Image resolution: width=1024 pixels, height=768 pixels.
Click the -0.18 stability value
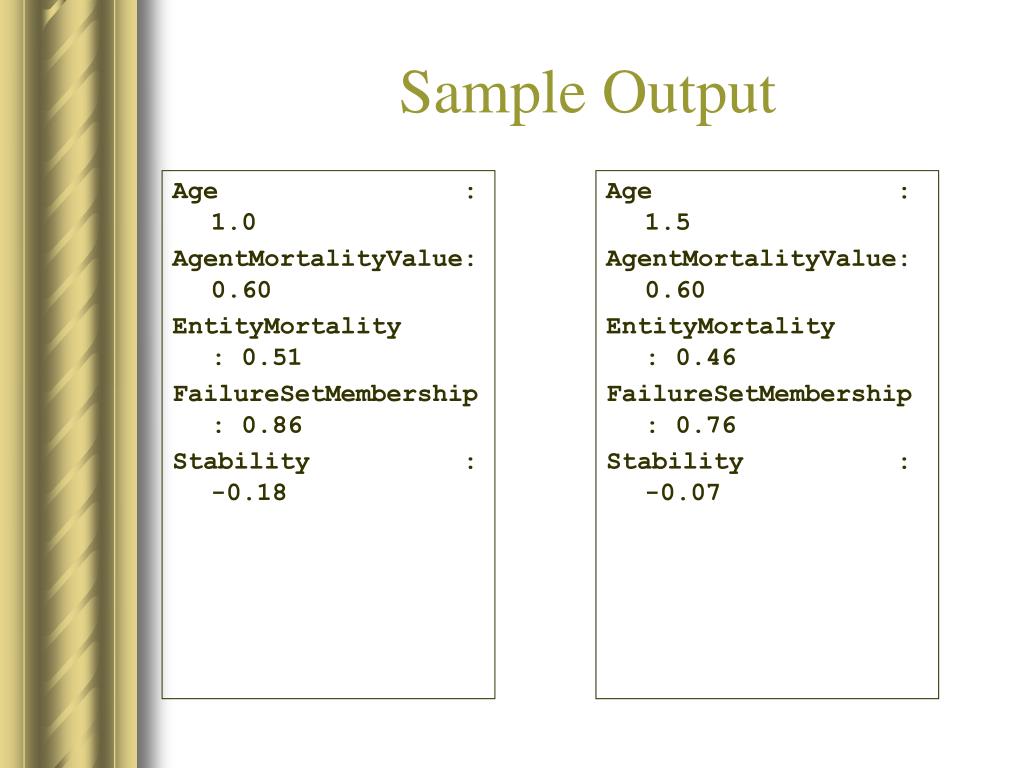click(249, 492)
